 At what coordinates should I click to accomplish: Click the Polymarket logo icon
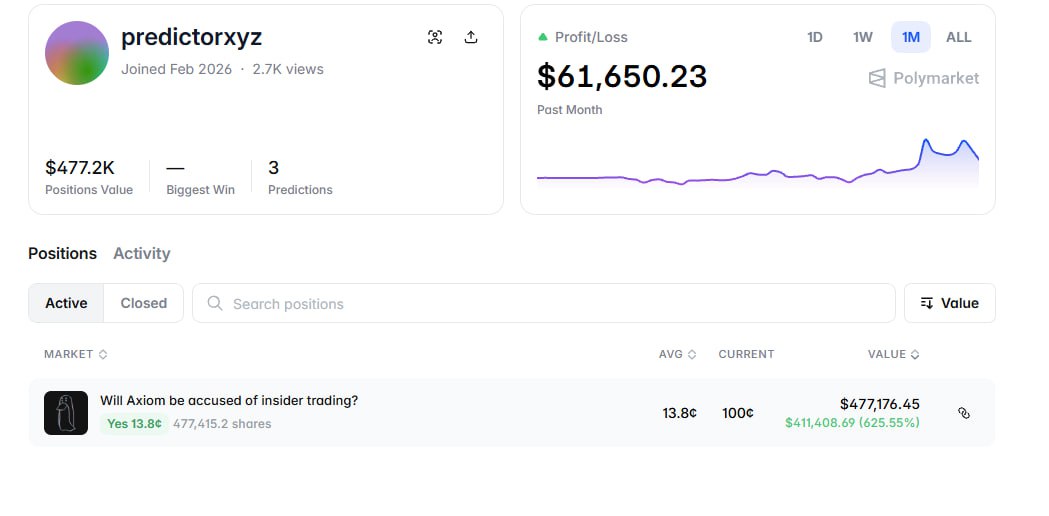(x=877, y=78)
